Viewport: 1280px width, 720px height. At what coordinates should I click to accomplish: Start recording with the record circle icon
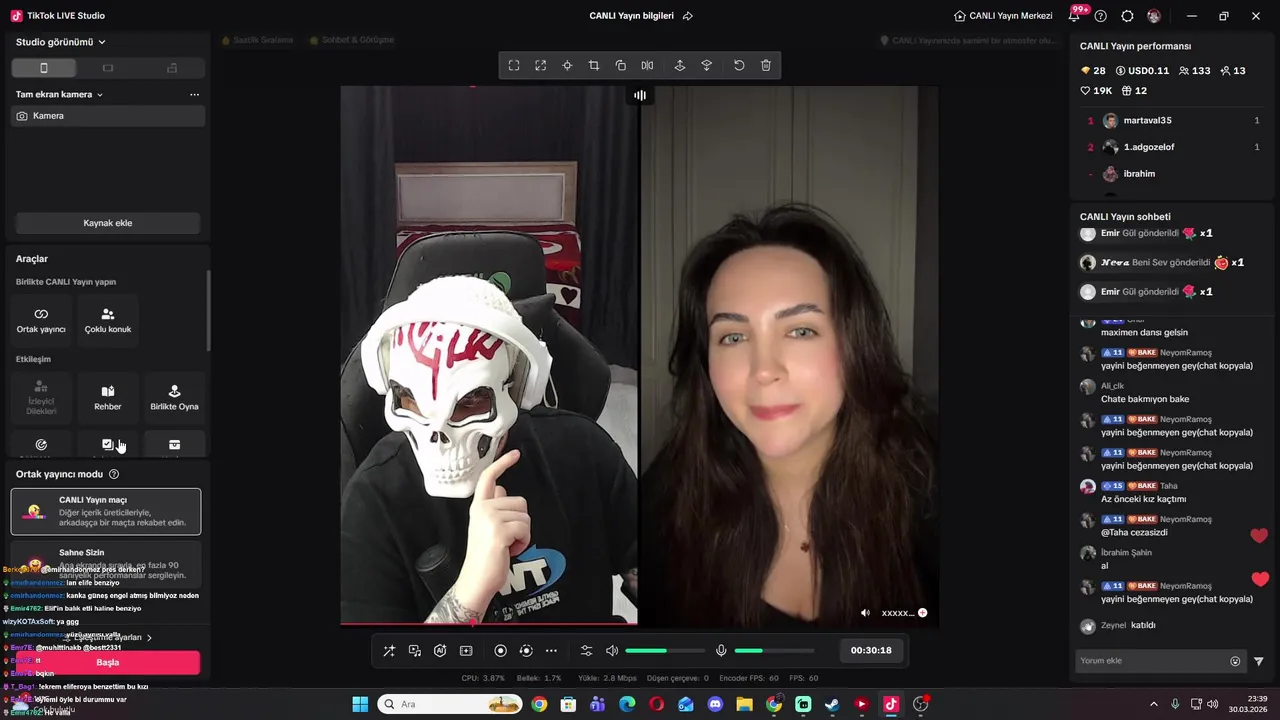click(501, 651)
